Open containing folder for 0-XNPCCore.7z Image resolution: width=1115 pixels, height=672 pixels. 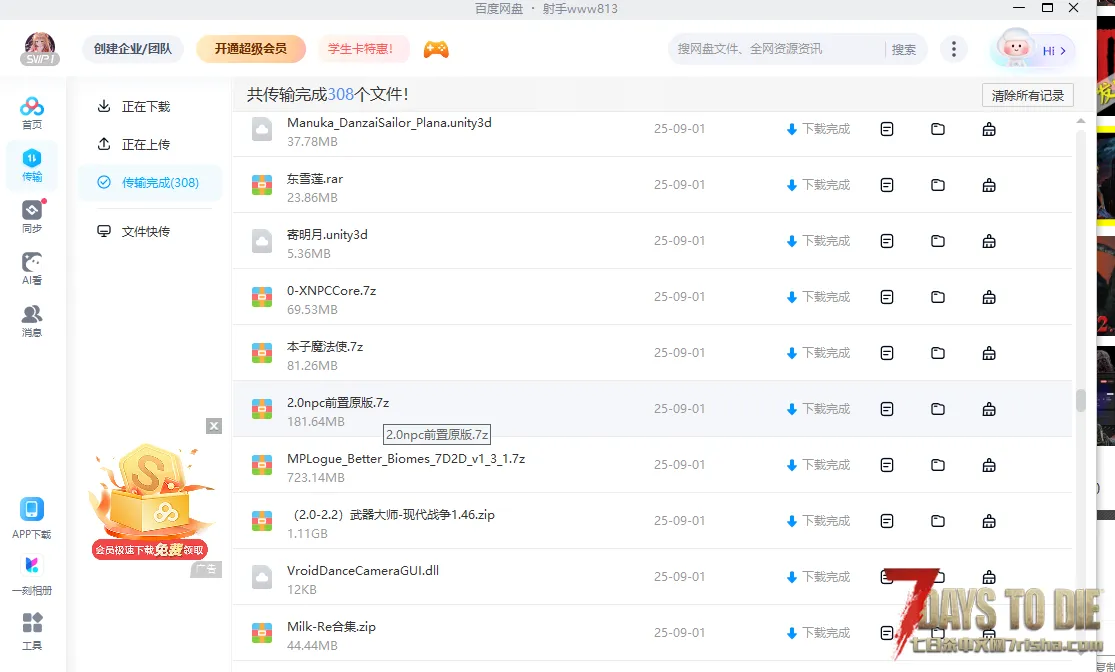(938, 297)
